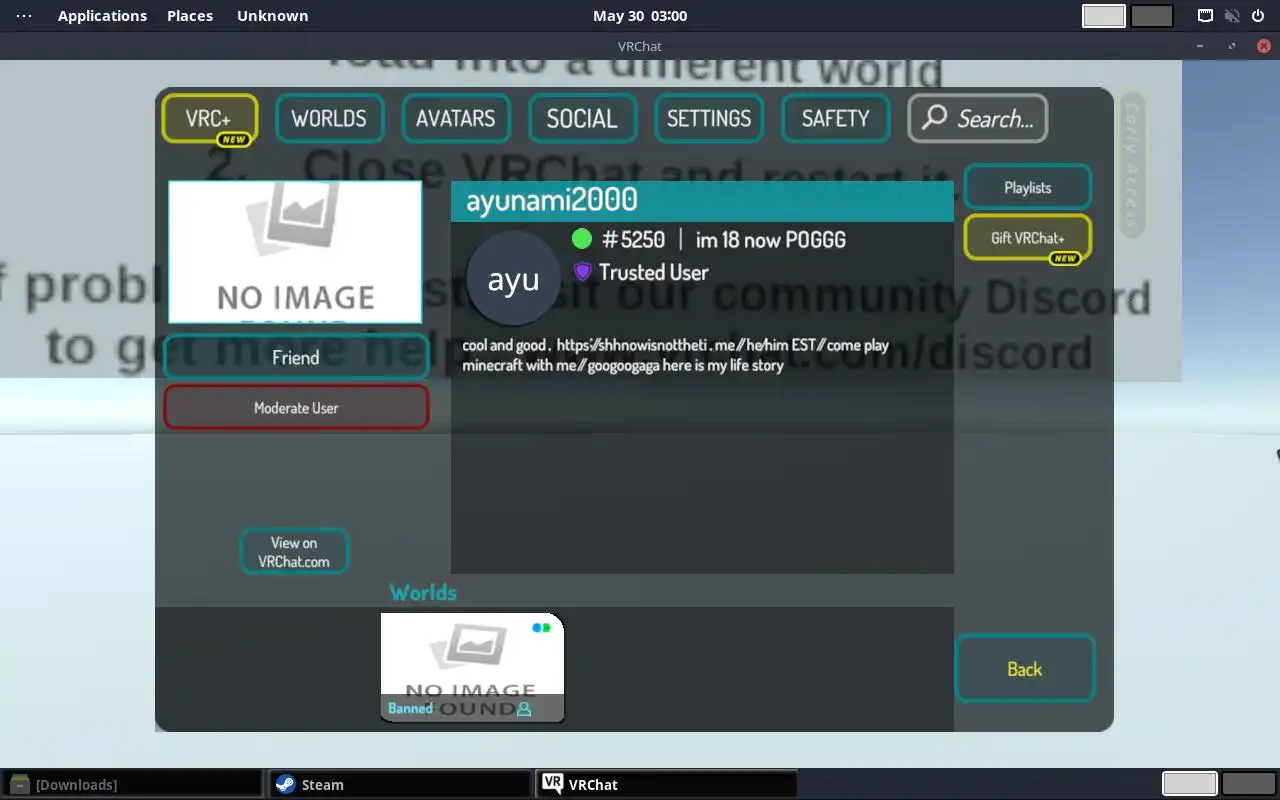Switch to the WORLDS tab
This screenshot has width=1280, height=800.
click(328, 118)
